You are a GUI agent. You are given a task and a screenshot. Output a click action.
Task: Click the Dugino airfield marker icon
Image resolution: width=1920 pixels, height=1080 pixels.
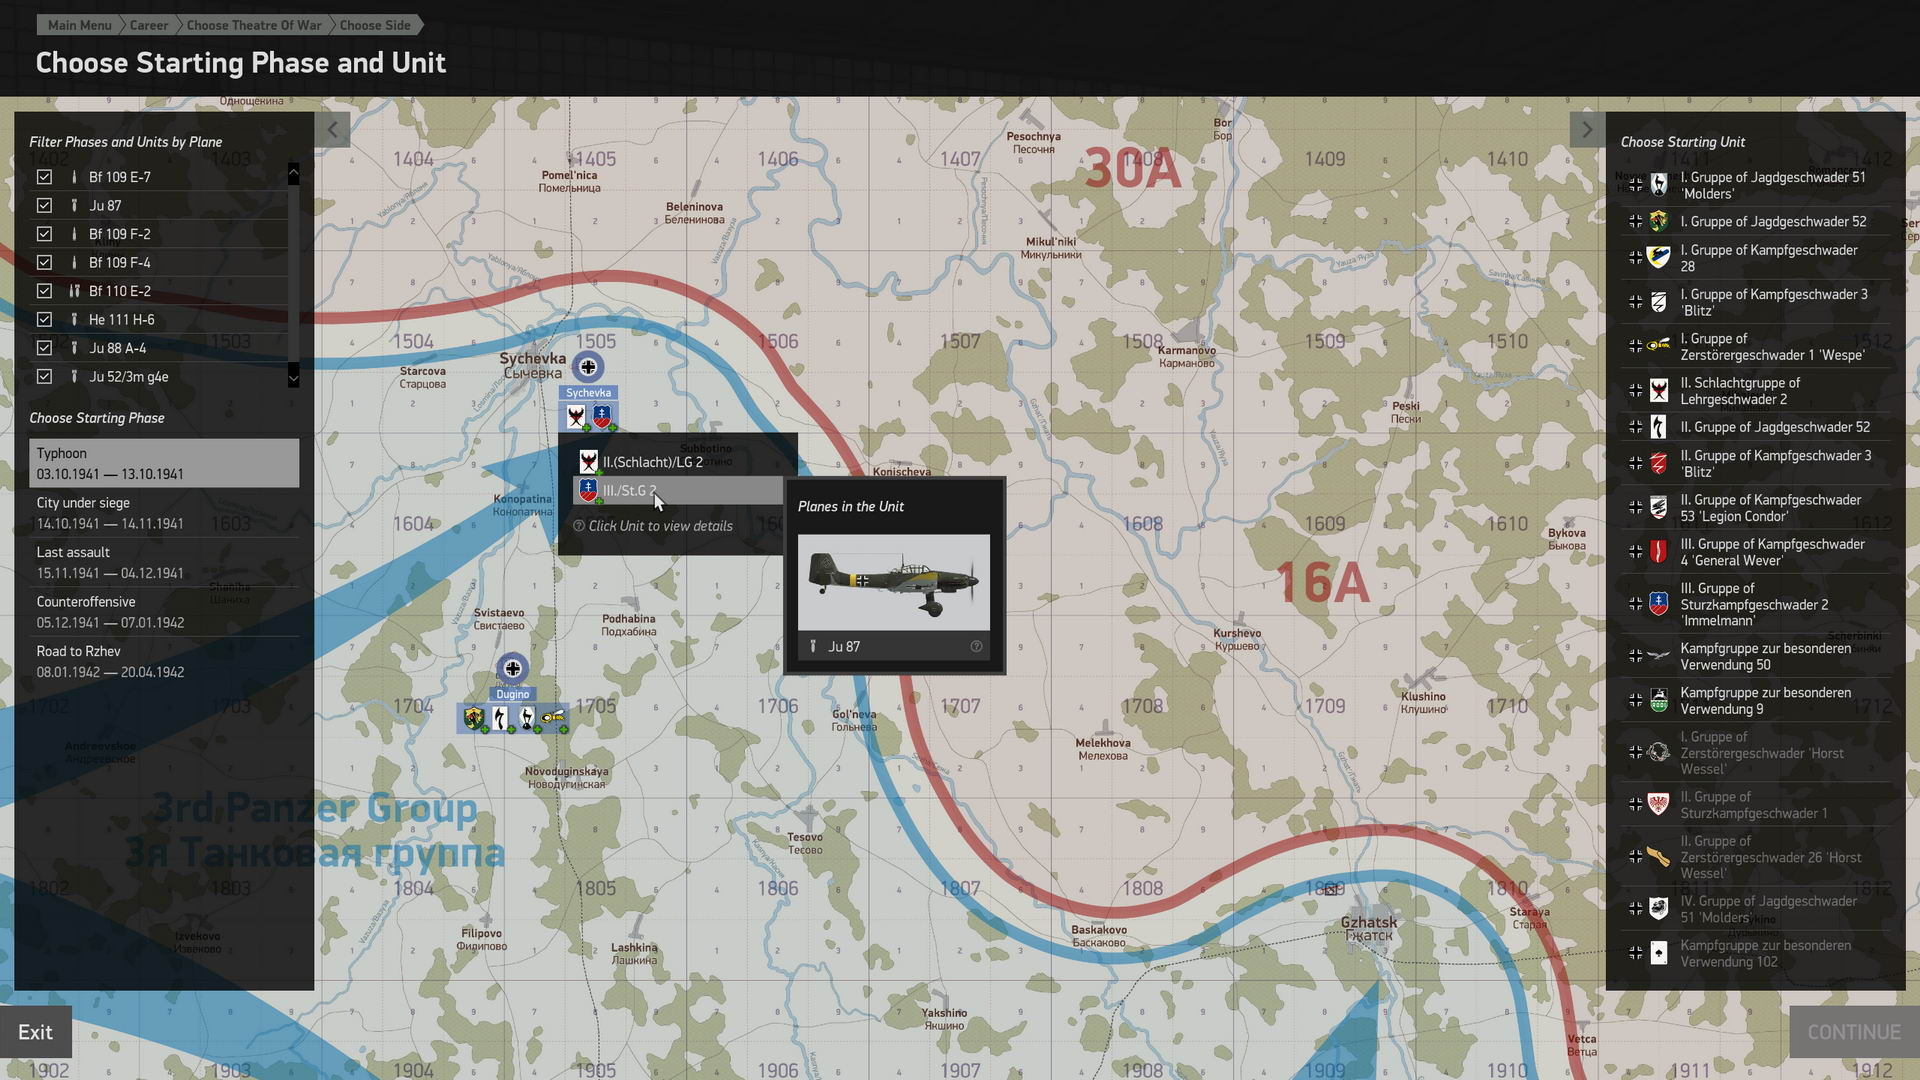512,668
